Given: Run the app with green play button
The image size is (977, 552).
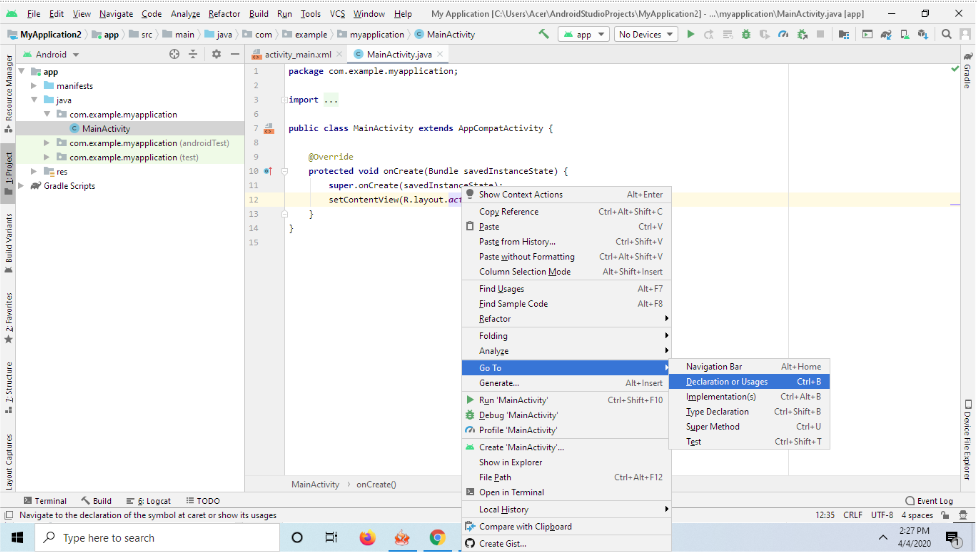Looking at the screenshot, I should tap(690, 34).
